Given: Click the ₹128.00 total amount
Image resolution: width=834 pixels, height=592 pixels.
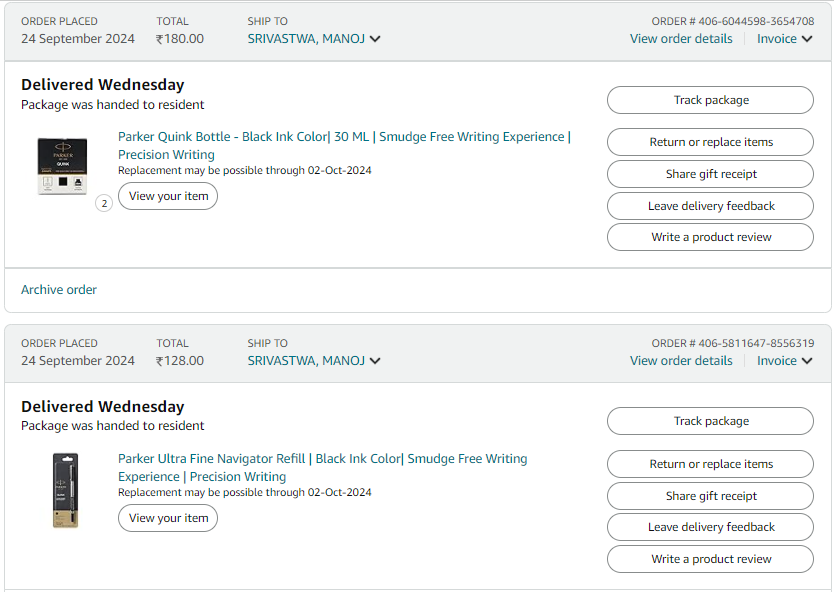Looking at the screenshot, I should tap(180, 361).
